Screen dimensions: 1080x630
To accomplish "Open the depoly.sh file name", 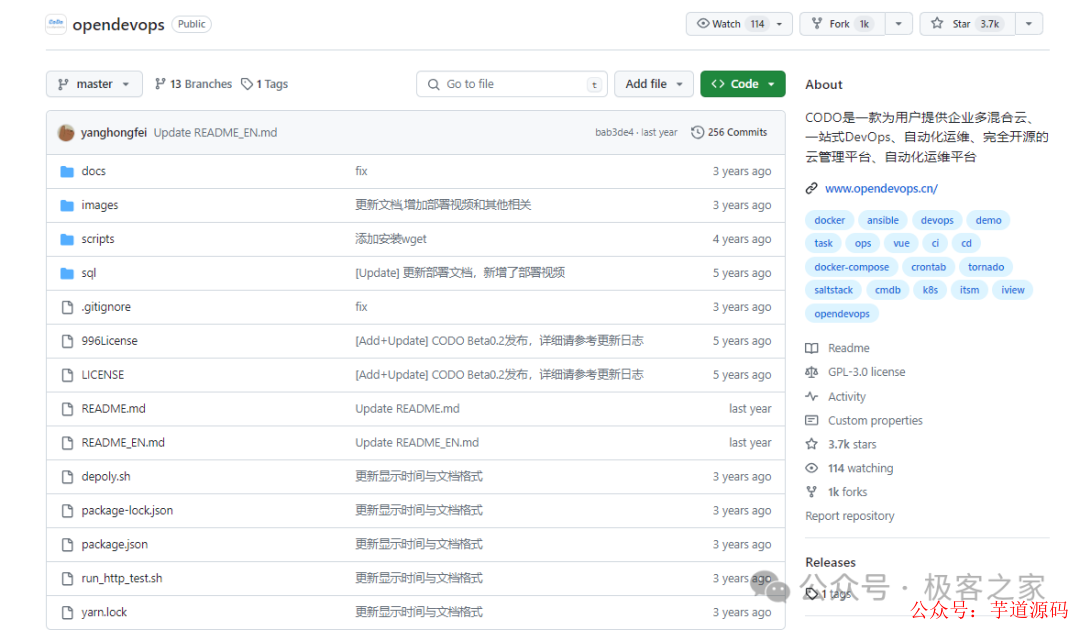I will point(105,476).
